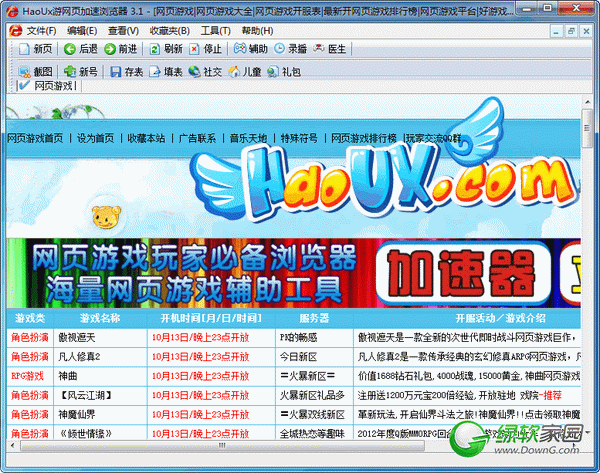Start the 录播 recording tool
Viewport: 600px width, 473px height.
290,49
